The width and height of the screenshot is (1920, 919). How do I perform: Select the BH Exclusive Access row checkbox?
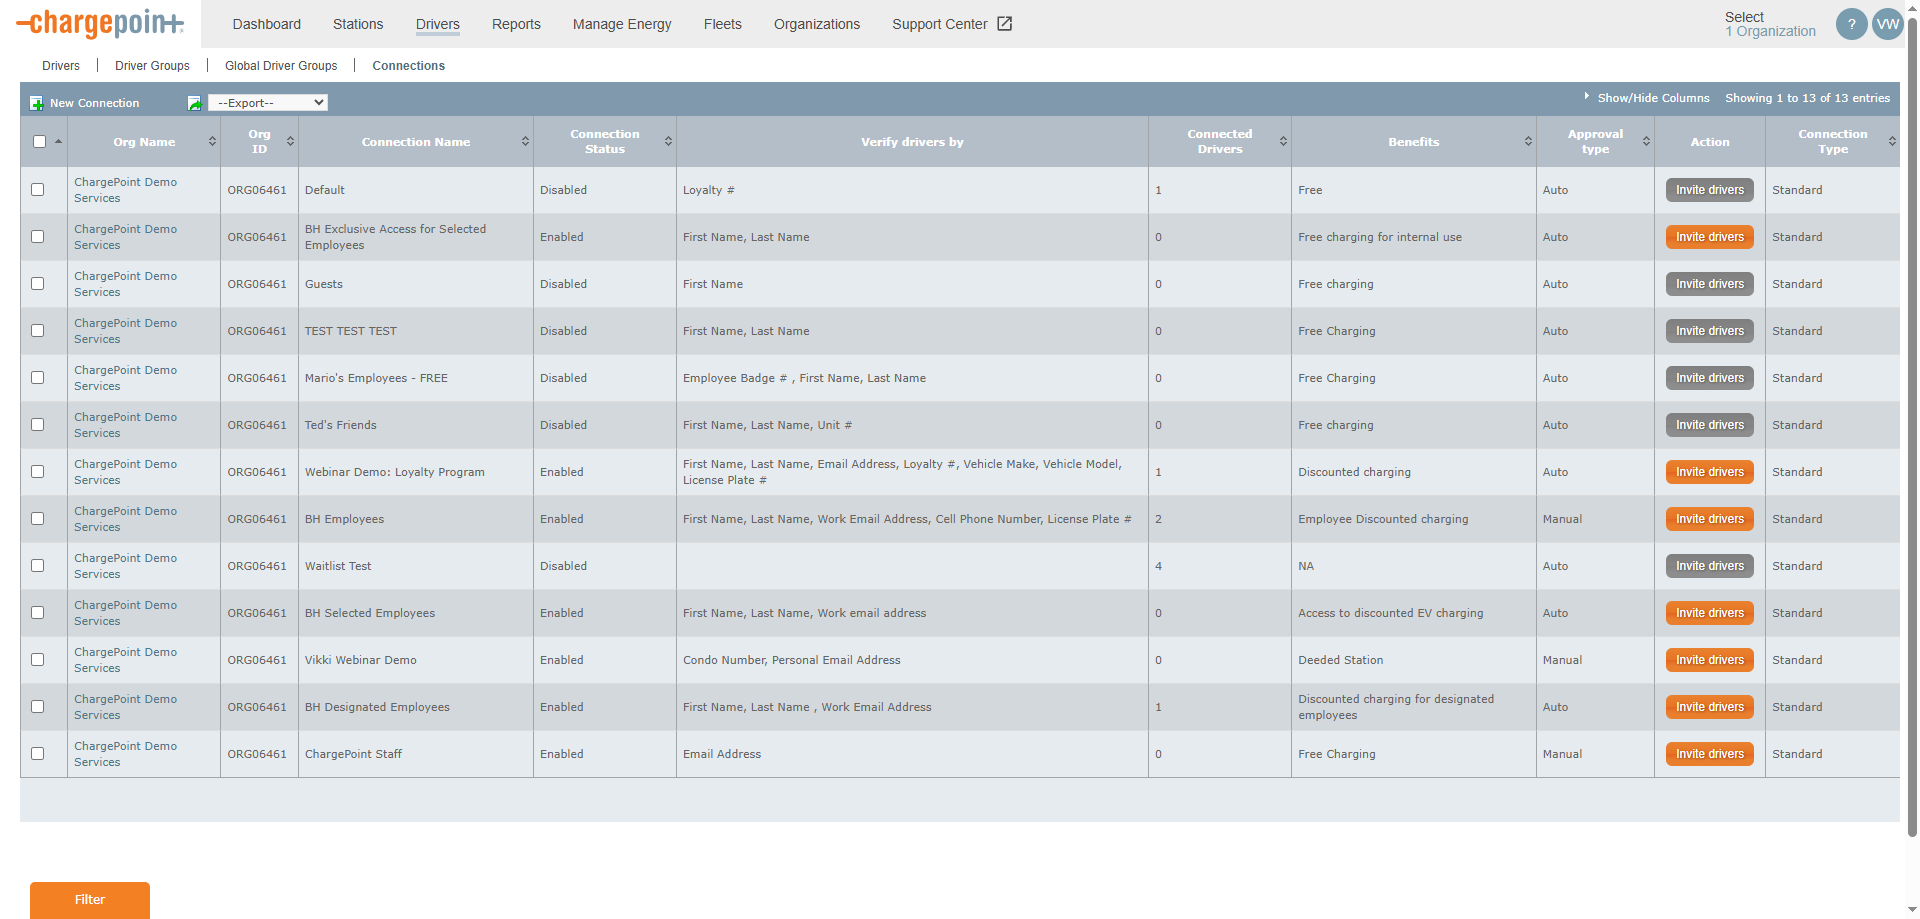pyautogui.click(x=38, y=236)
